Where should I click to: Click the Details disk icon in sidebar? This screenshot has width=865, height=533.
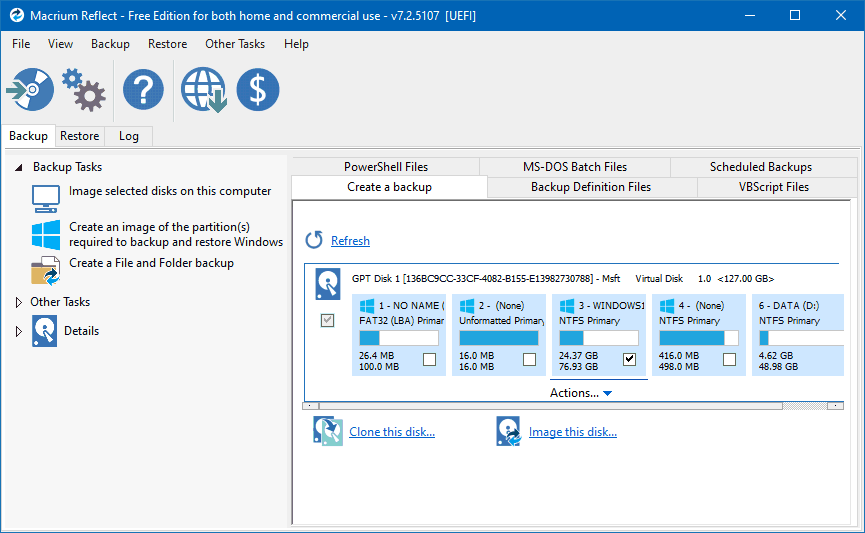click(x=44, y=331)
